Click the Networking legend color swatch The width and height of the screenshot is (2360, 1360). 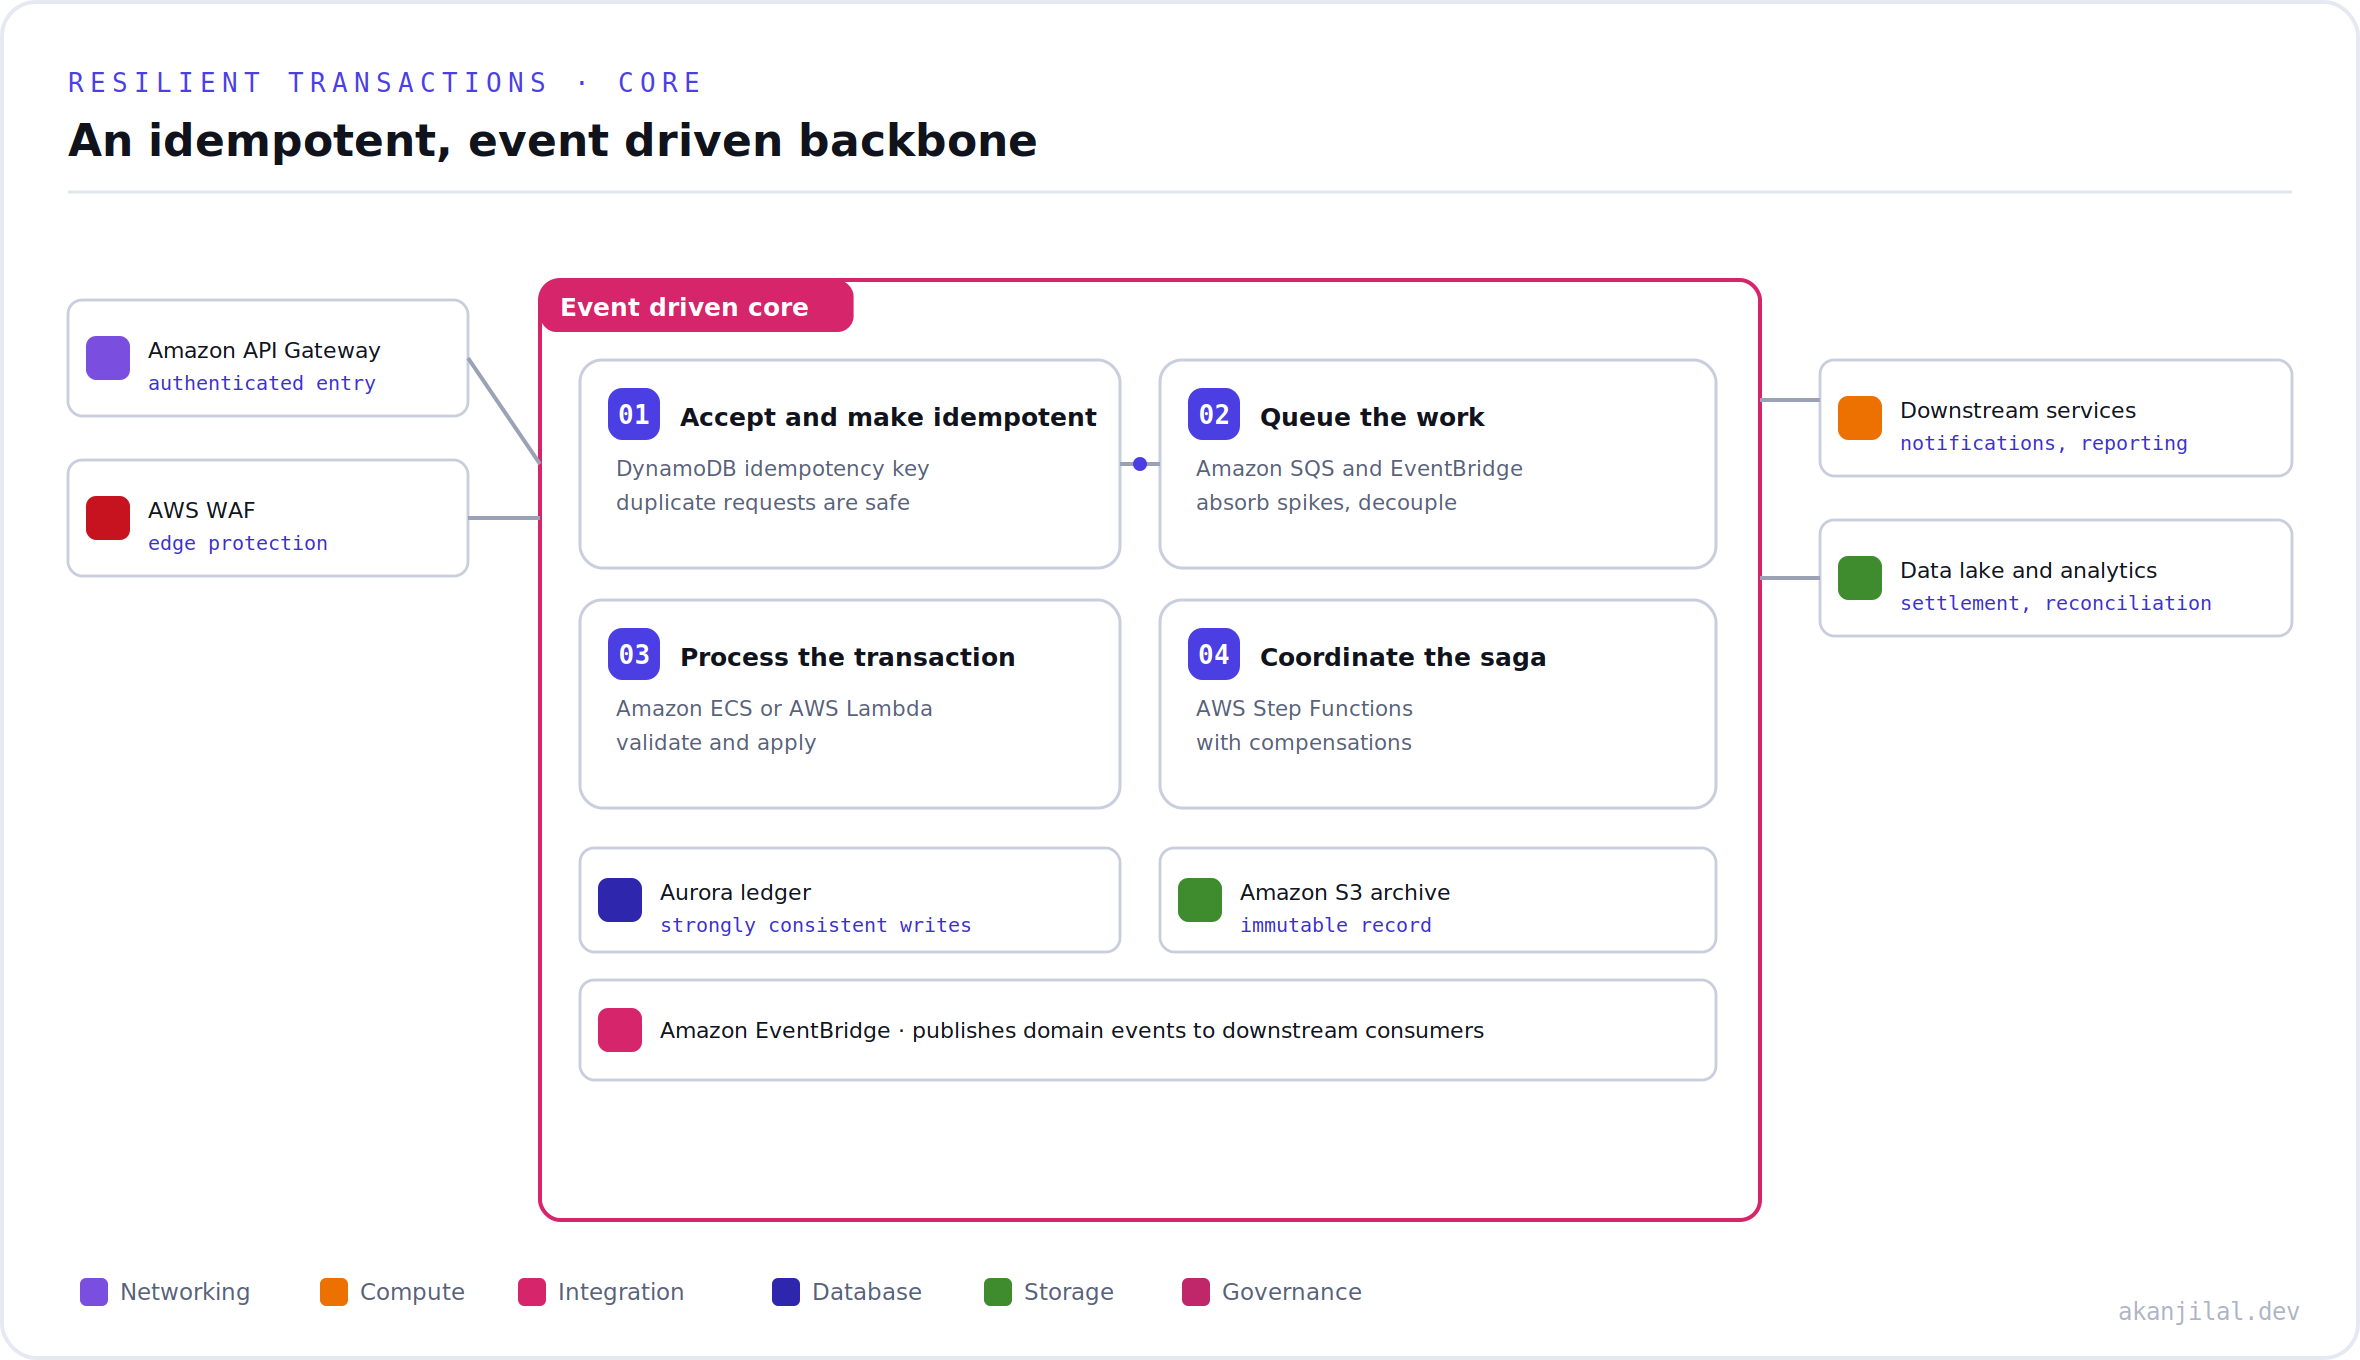tap(94, 1292)
